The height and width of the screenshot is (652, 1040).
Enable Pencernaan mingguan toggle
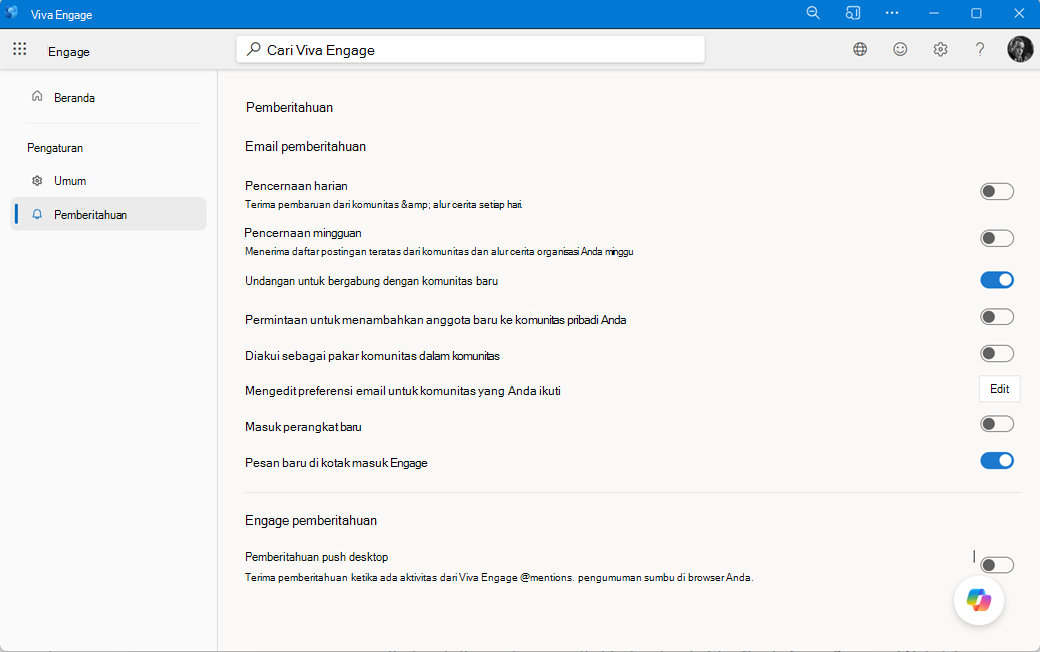pyautogui.click(x=997, y=238)
